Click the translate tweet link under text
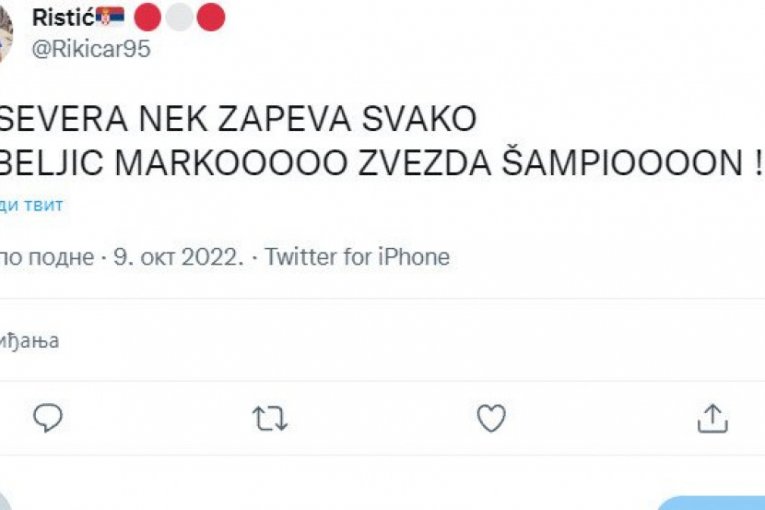The height and width of the screenshot is (510, 765). 31,205
